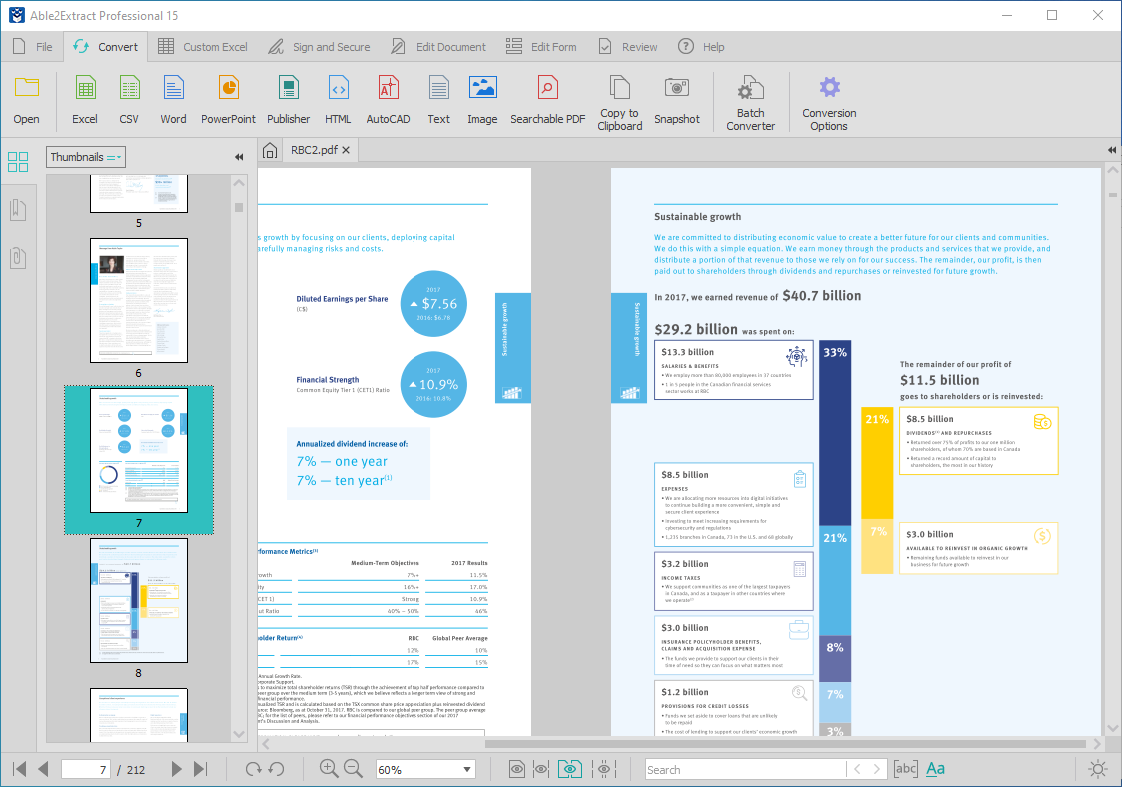Select page 8 thumbnail
The width and height of the screenshot is (1122, 787).
click(139, 600)
